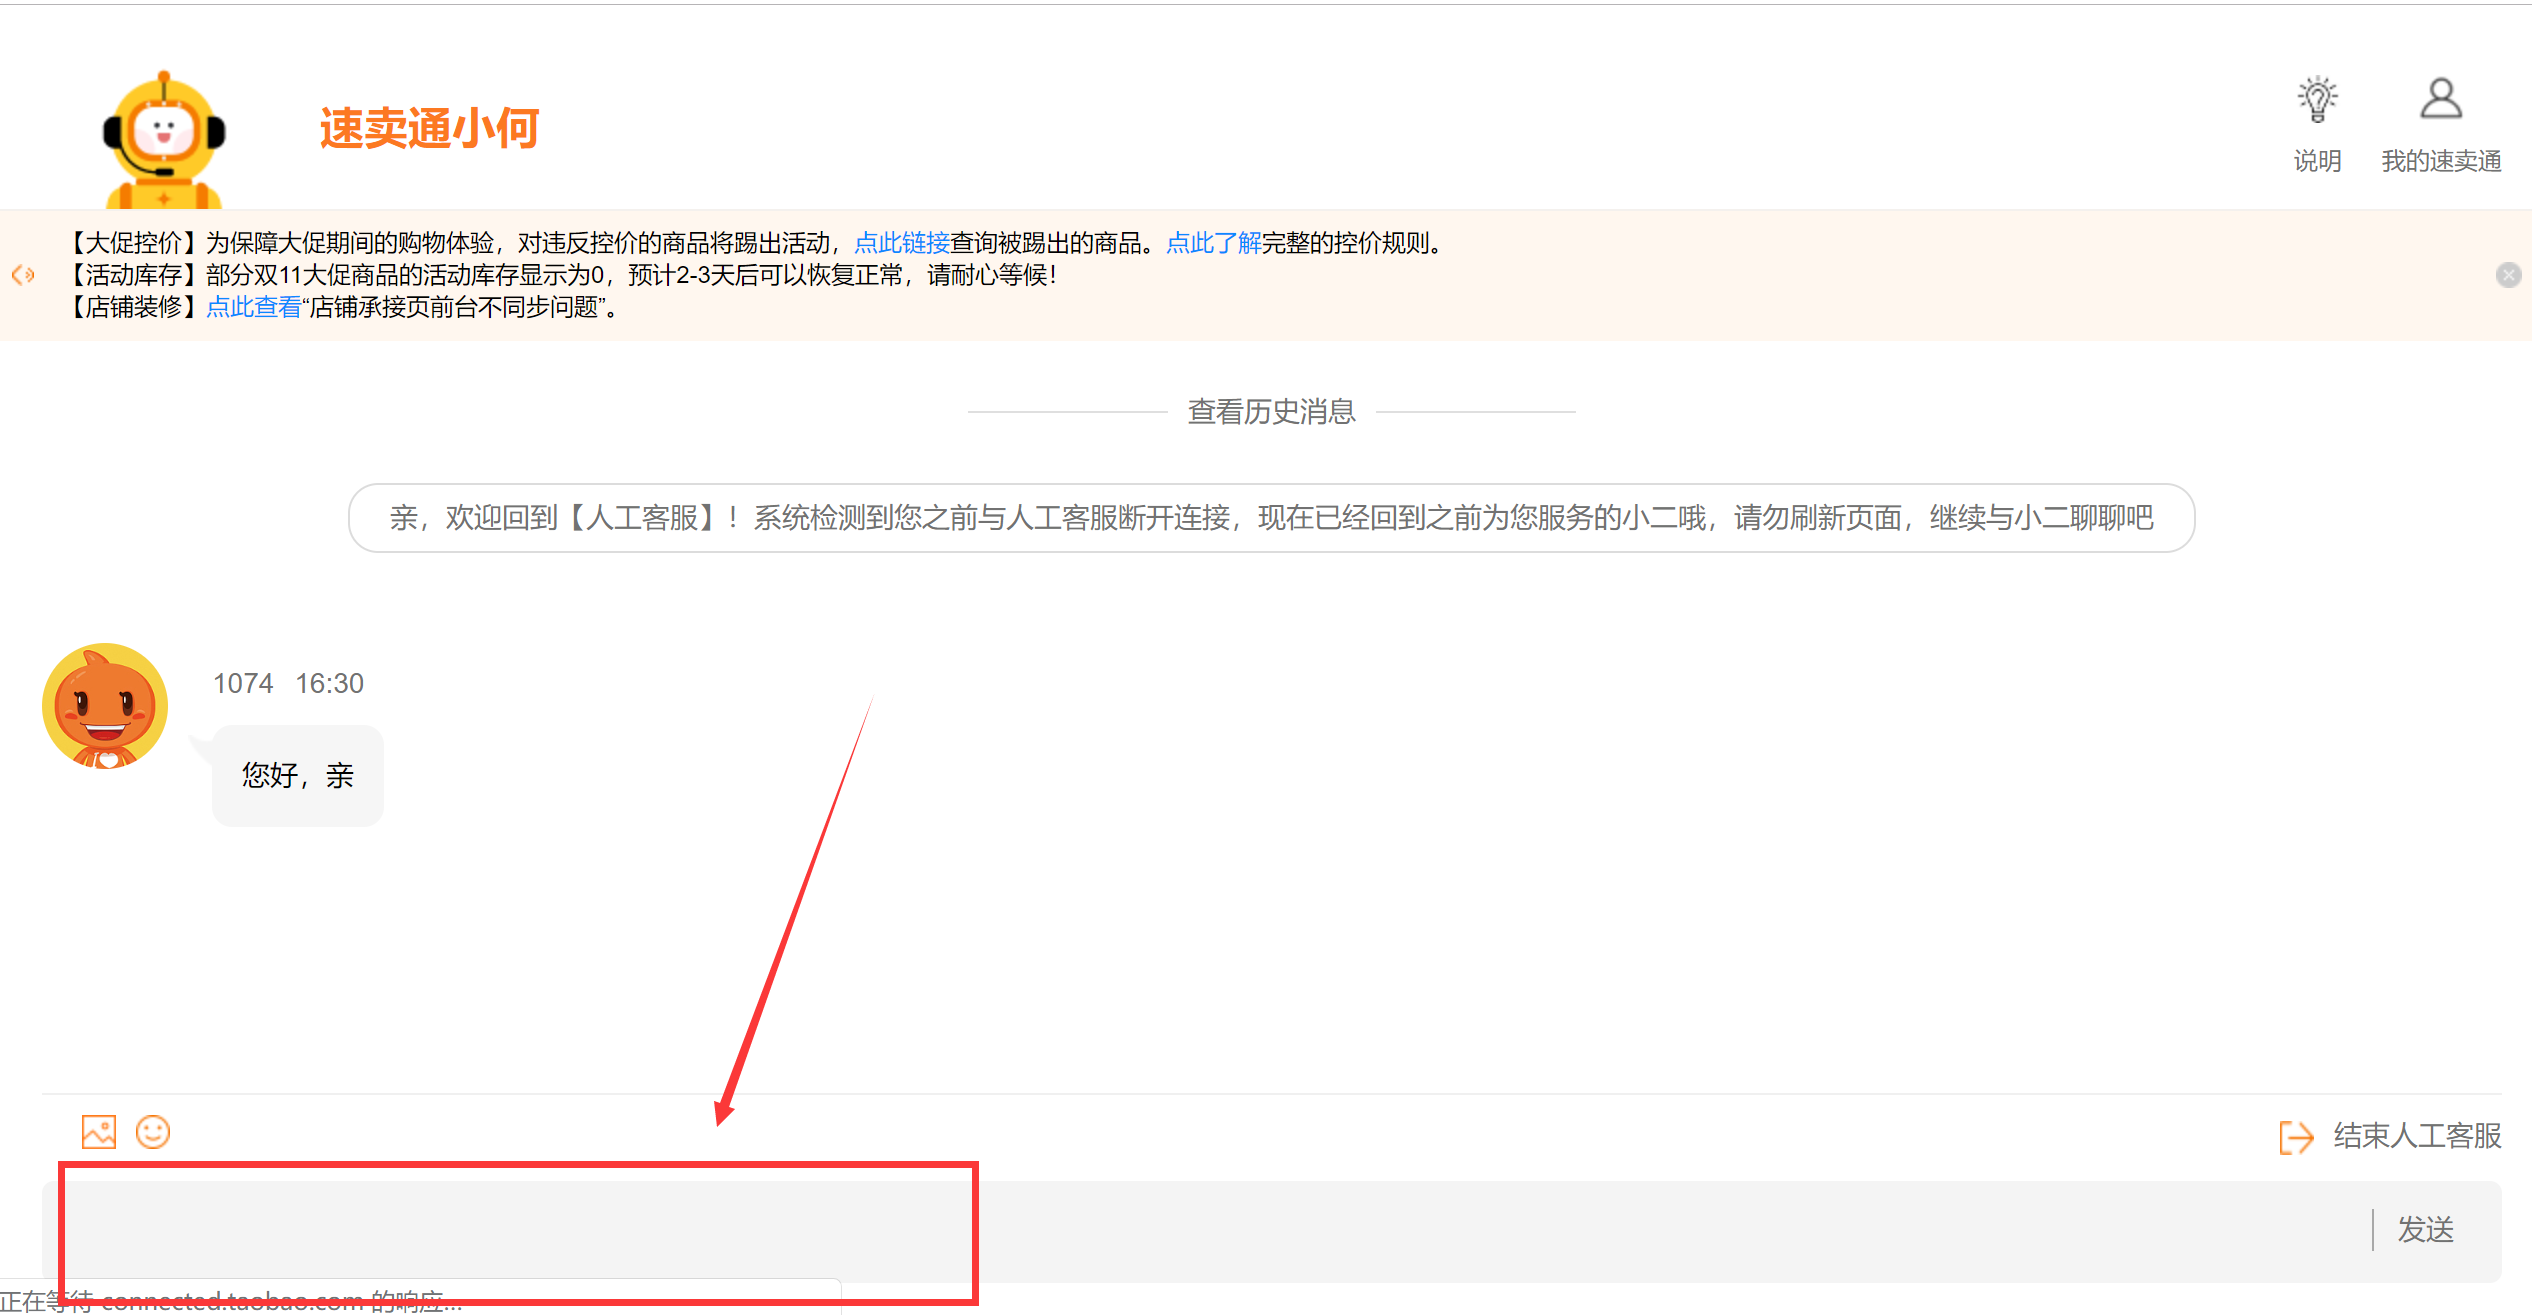Close the orange notice banner

point(2508,275)
